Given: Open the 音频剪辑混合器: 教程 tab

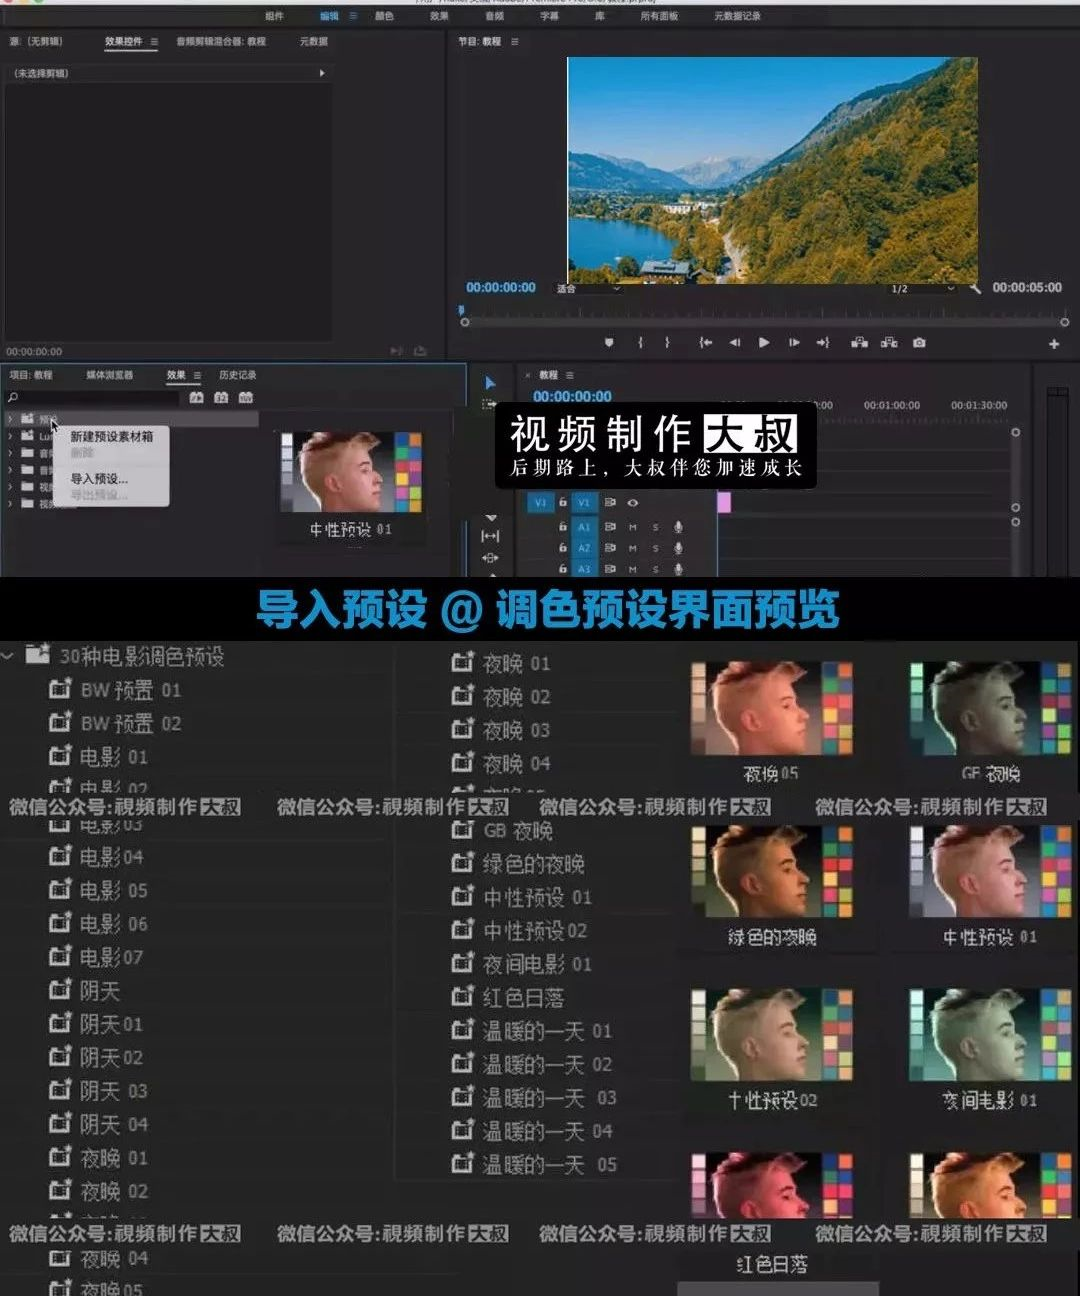Looking at the screenshot, I should pos(221,42).
